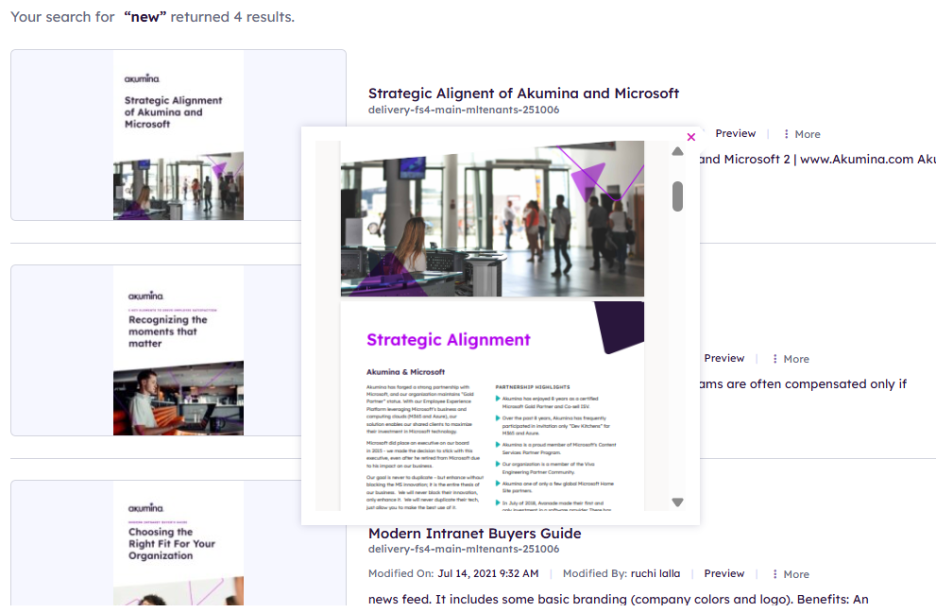Screen dimensions: 936x606
Task: Click the Strategic Alignment heading in the preview
Action: 448,340
